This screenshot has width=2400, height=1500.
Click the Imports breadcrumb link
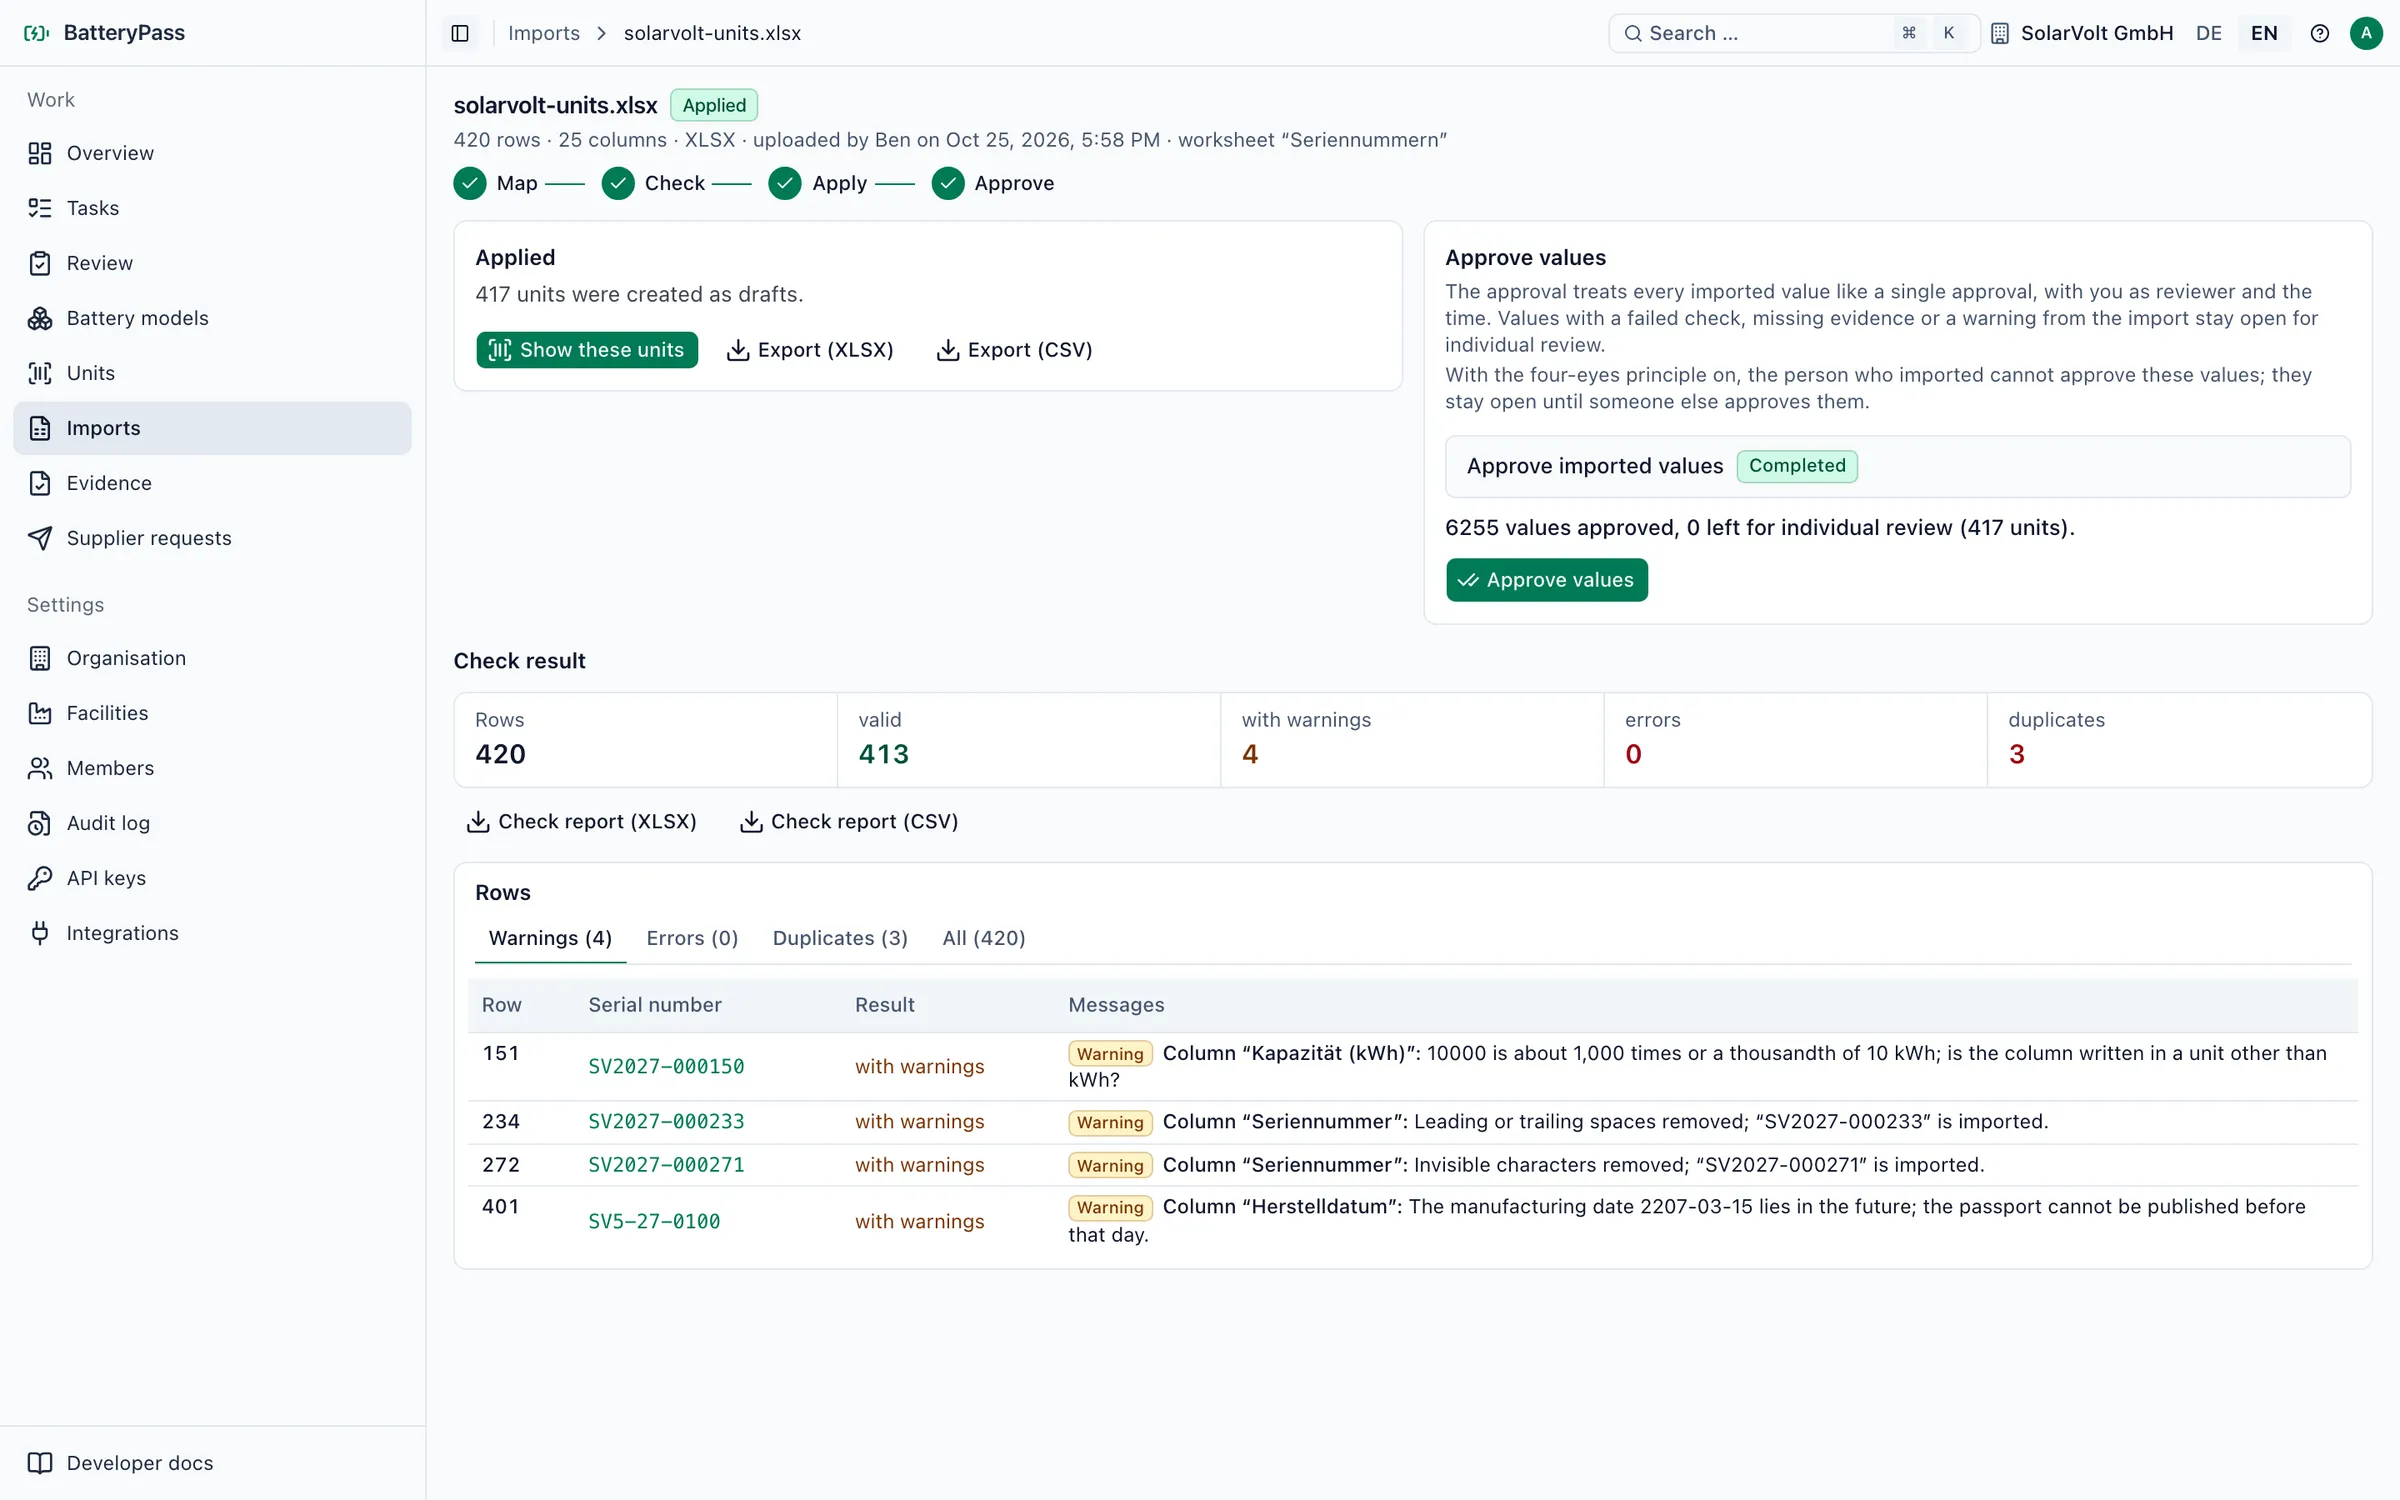[543, 33]
